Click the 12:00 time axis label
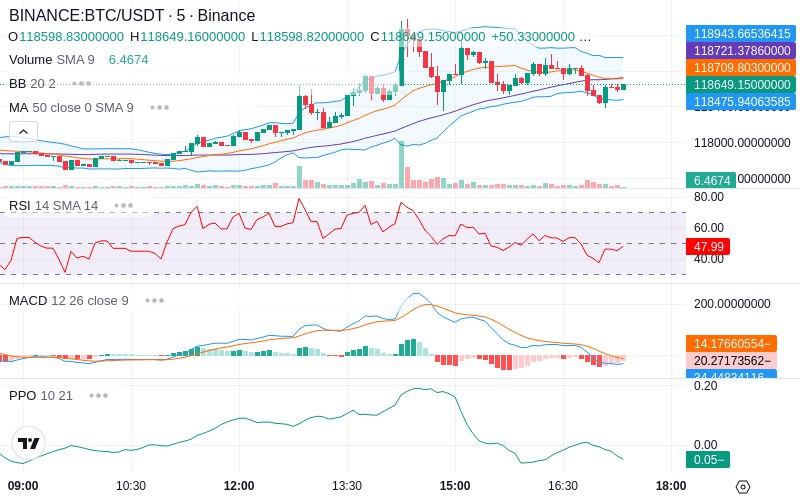Image resolution: width=800 pixels, height=500 pixels. click(x=239, y=485)
